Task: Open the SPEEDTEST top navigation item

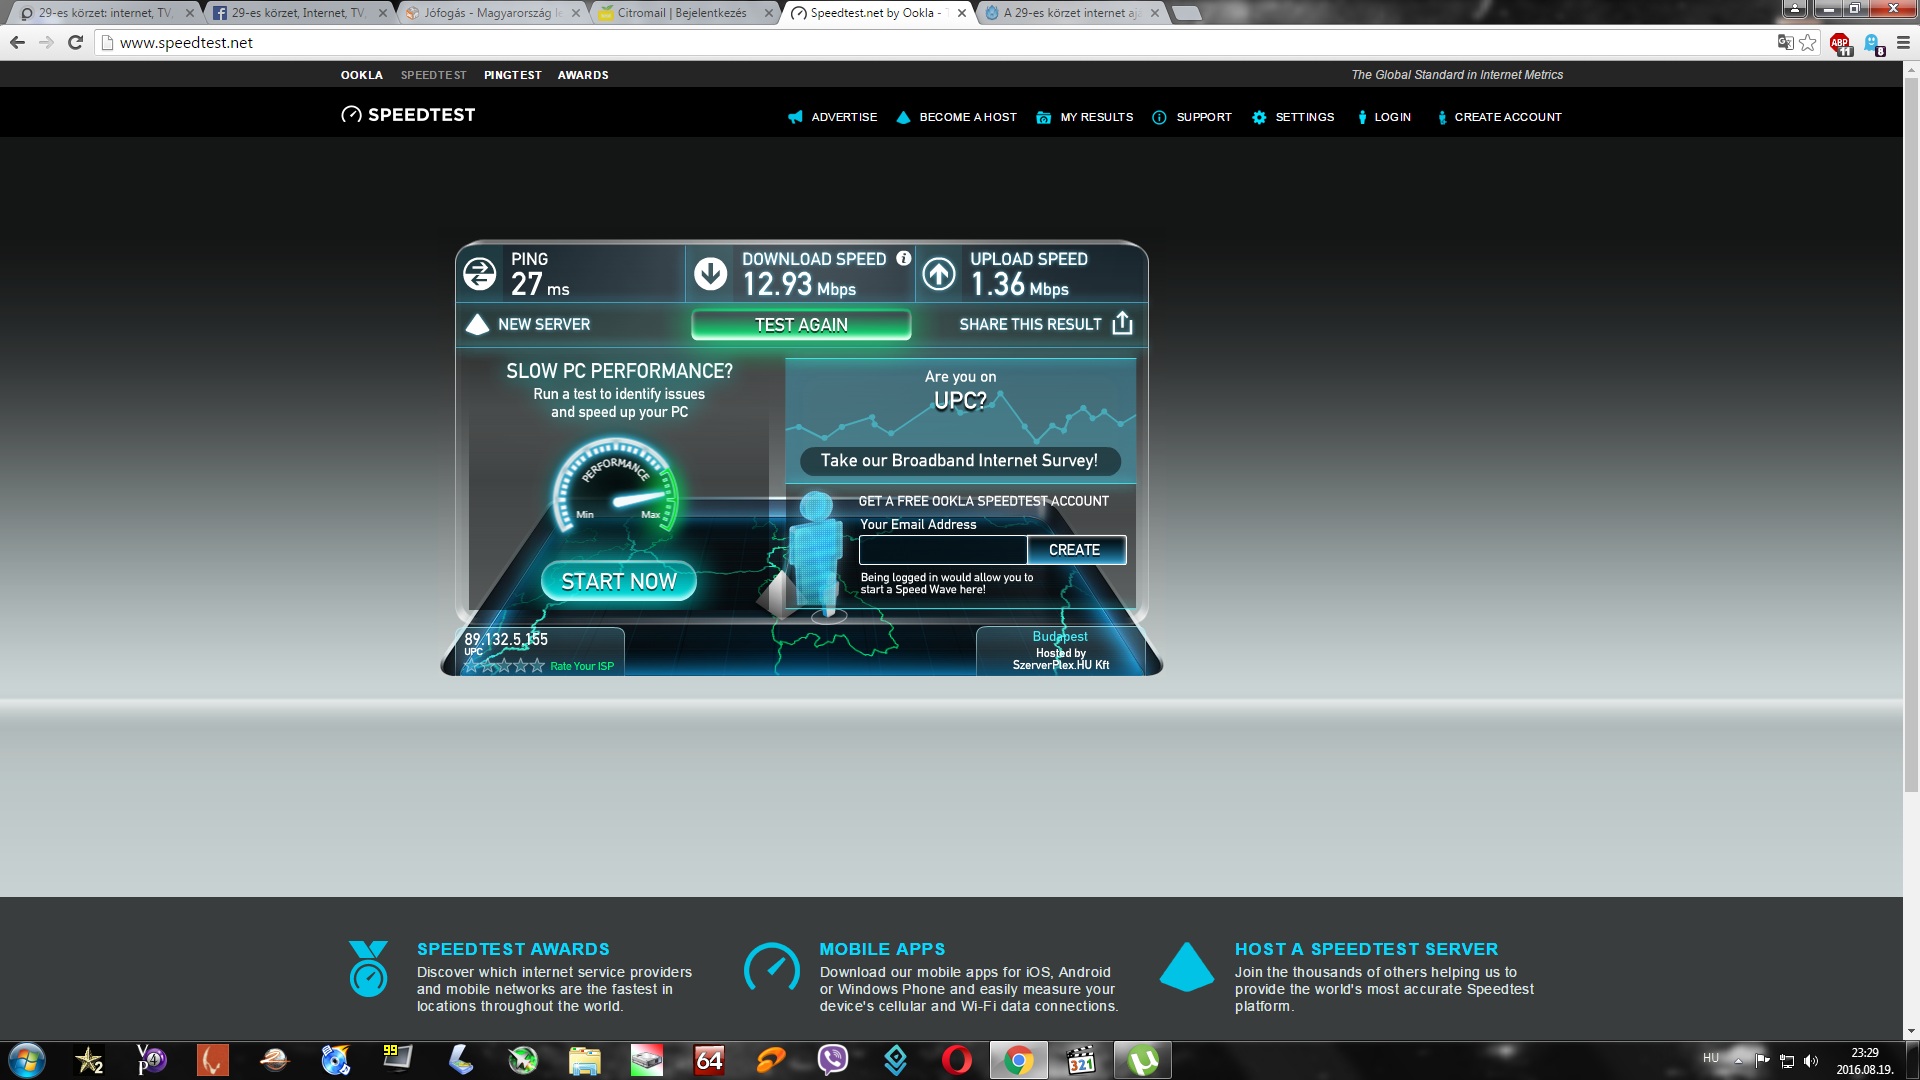Action: coord(433,75)
